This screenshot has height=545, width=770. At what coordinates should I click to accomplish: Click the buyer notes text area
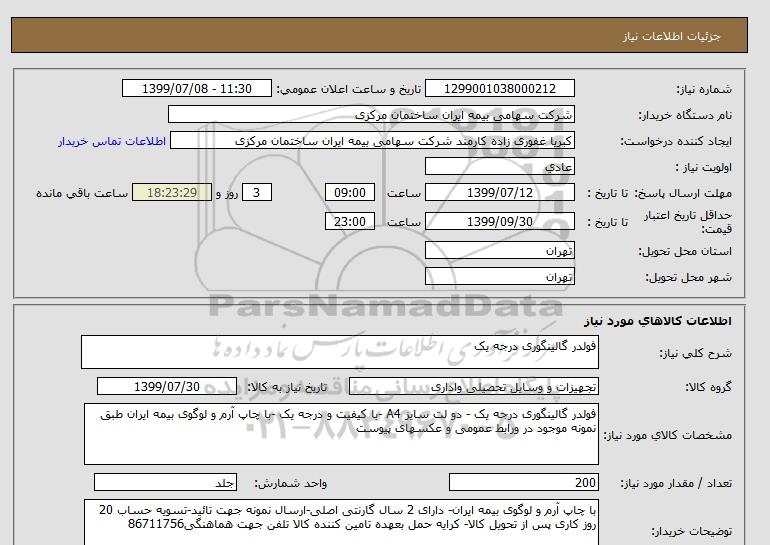tap(341, 522)
